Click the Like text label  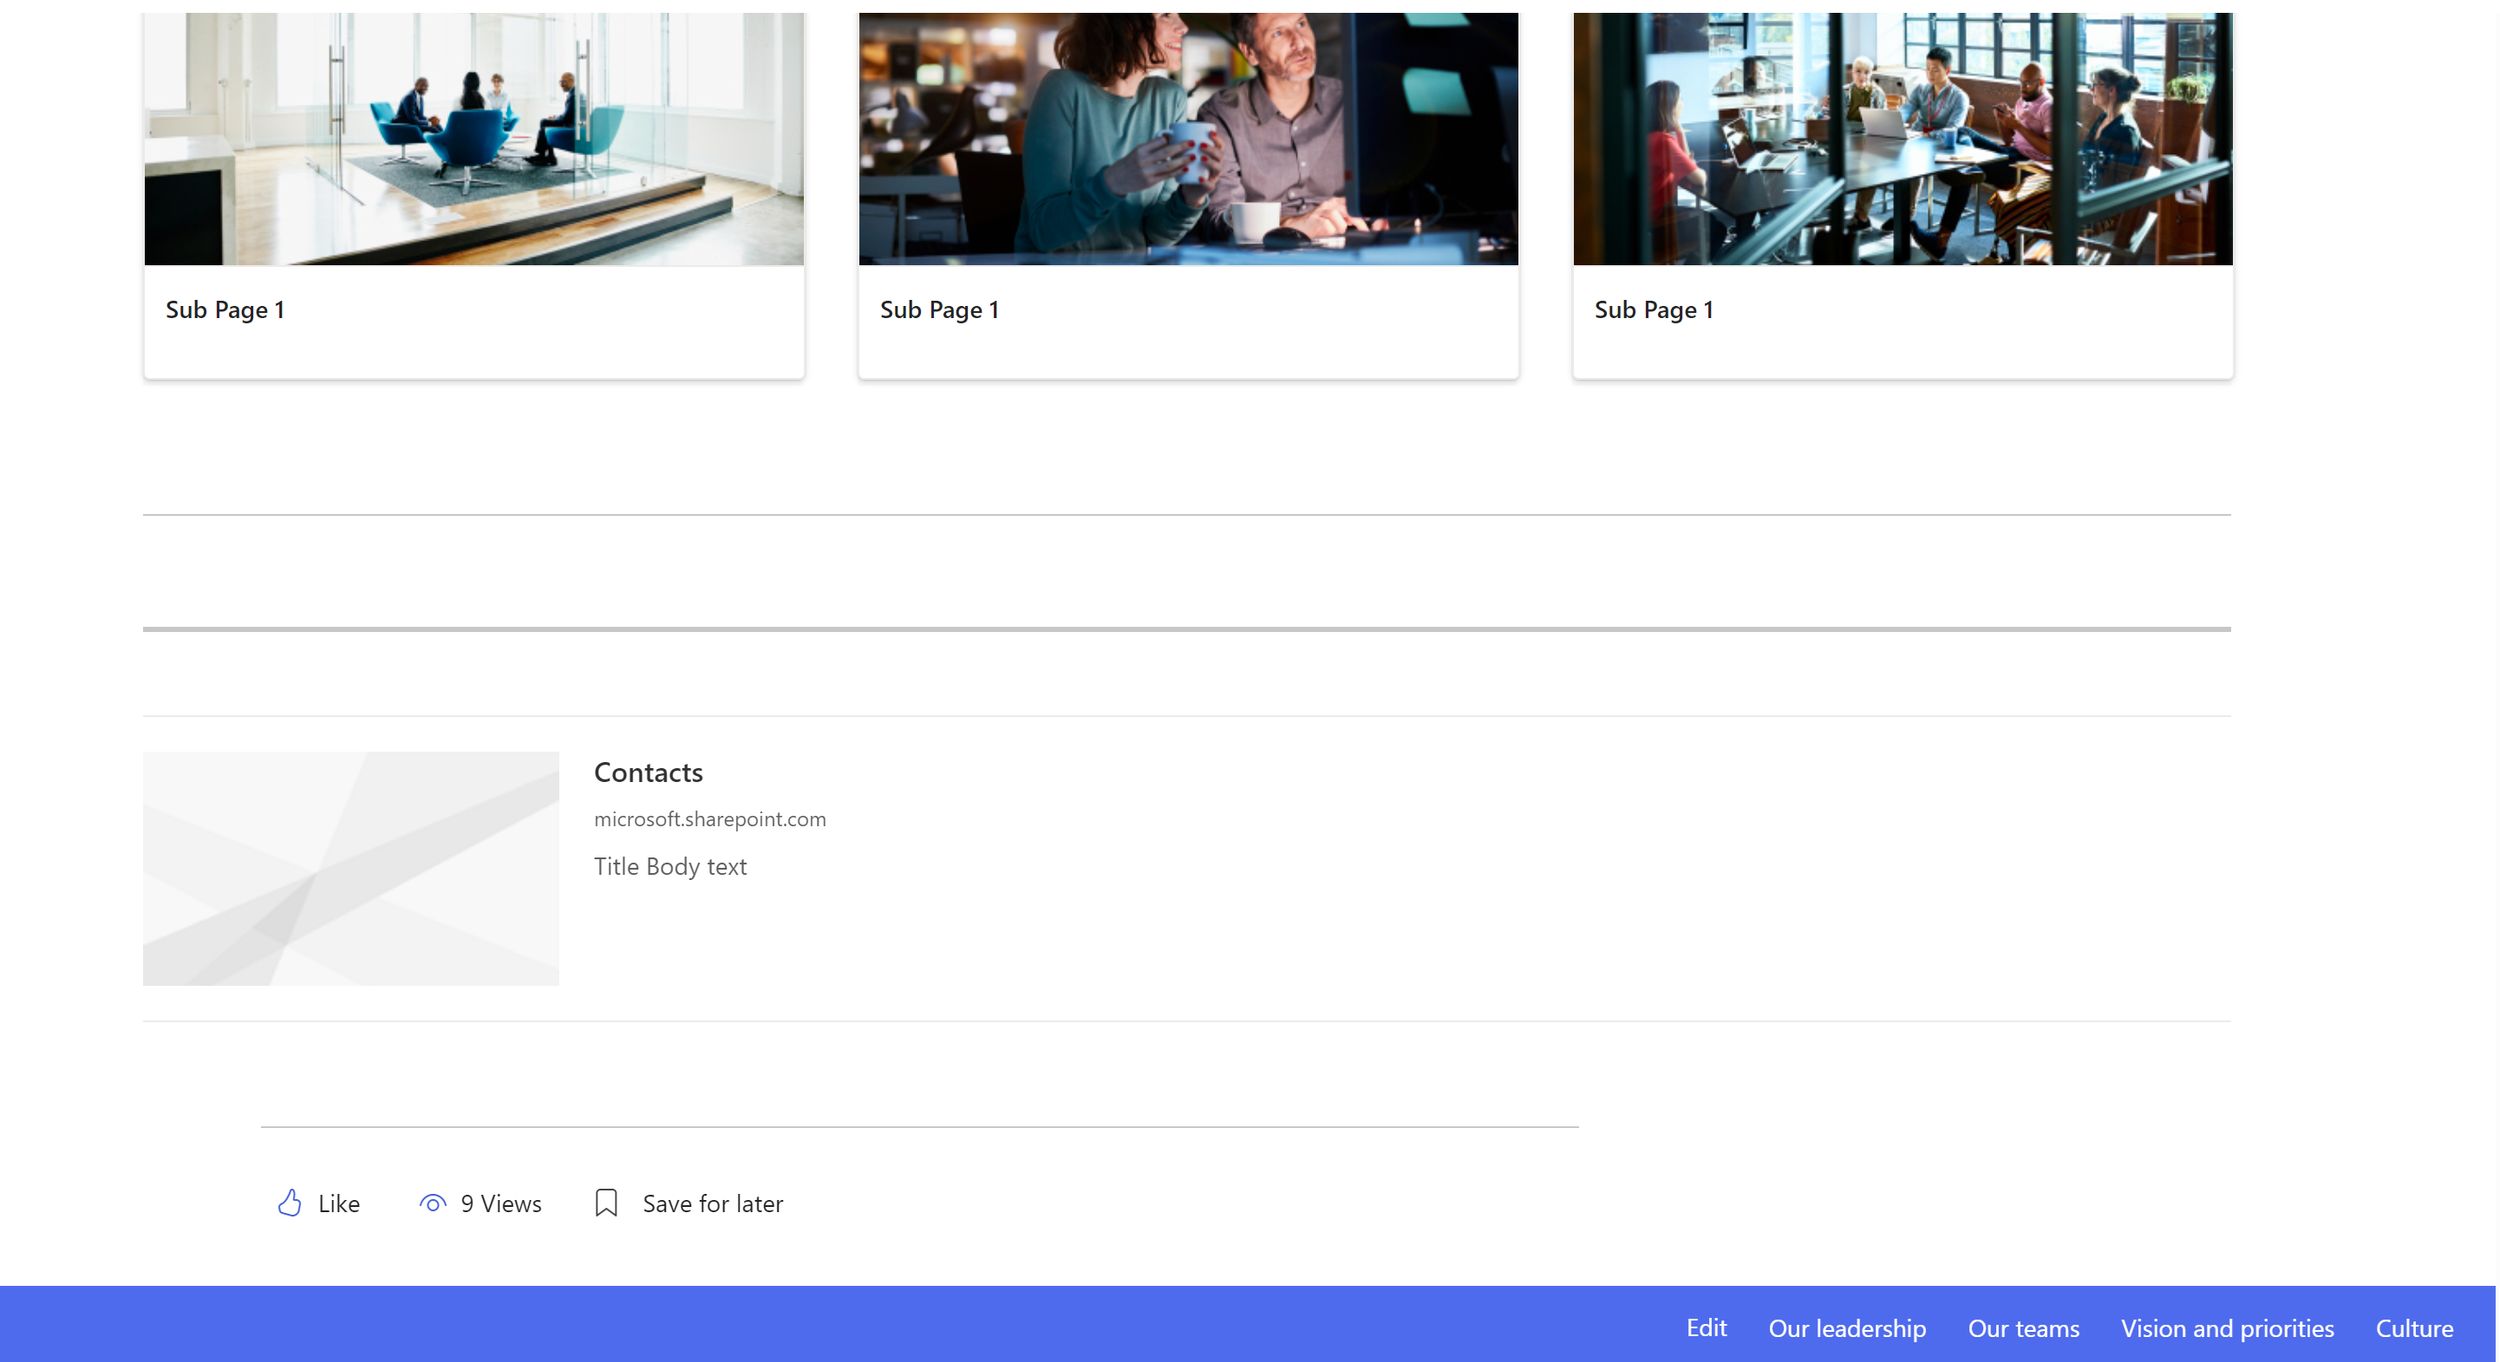pyautogui.click(x=339, y=1203)
